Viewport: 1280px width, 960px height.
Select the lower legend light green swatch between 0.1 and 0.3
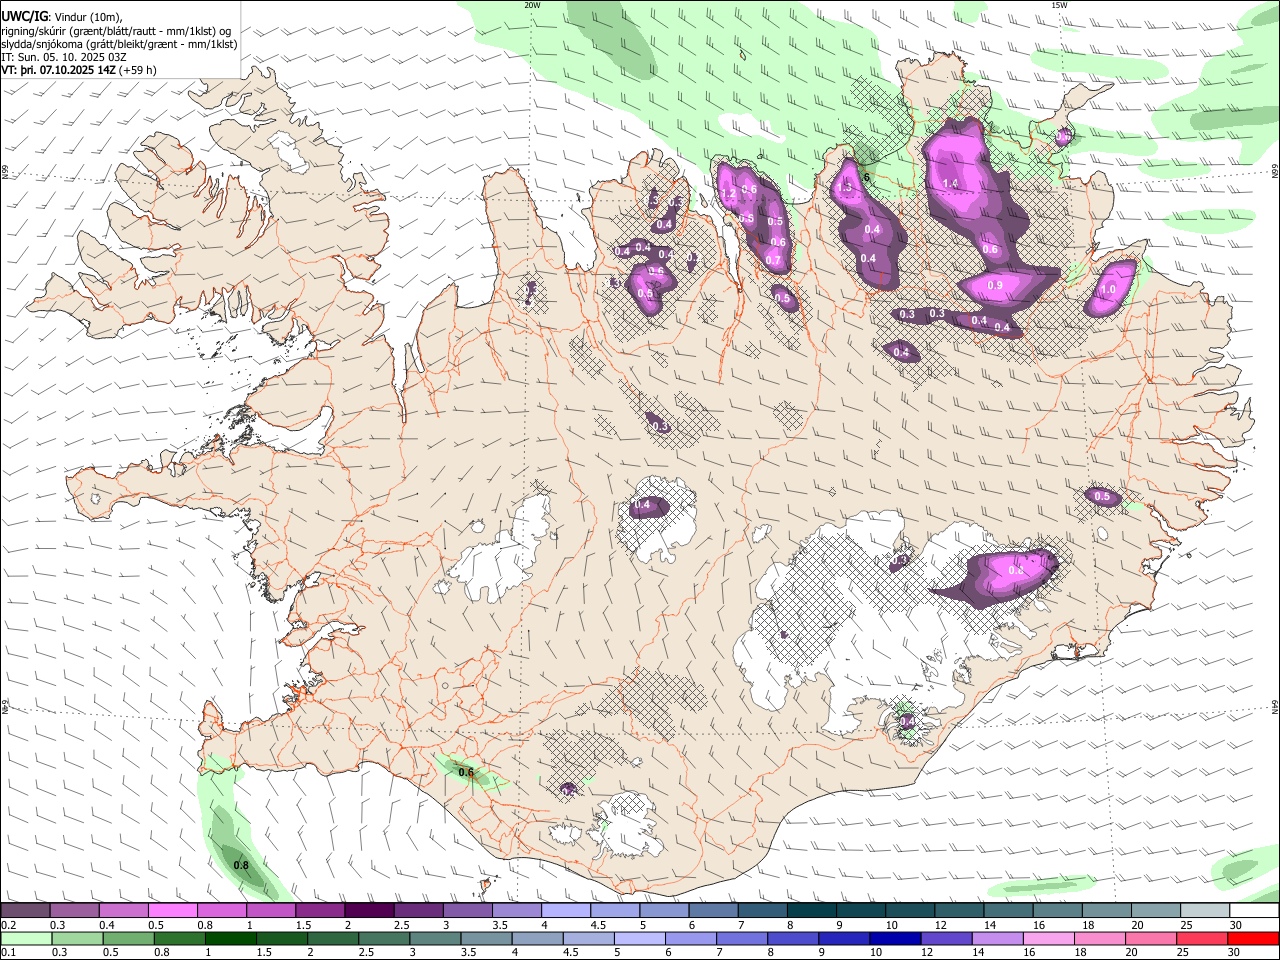tap(25, 938)
